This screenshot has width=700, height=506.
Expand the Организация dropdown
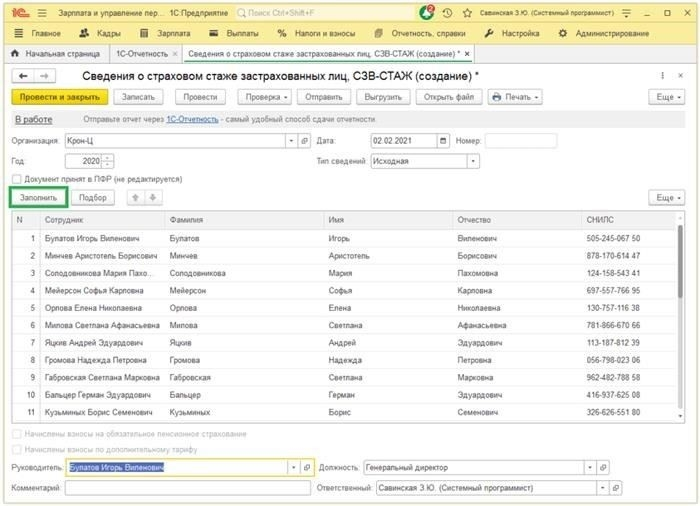291,141
